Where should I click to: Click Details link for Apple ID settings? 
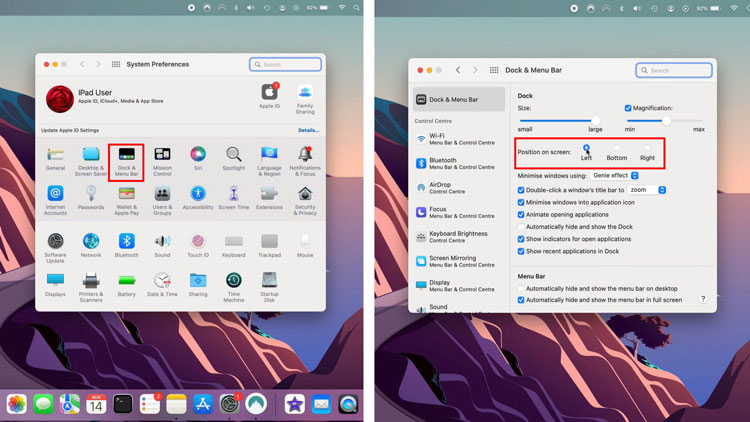309,130
